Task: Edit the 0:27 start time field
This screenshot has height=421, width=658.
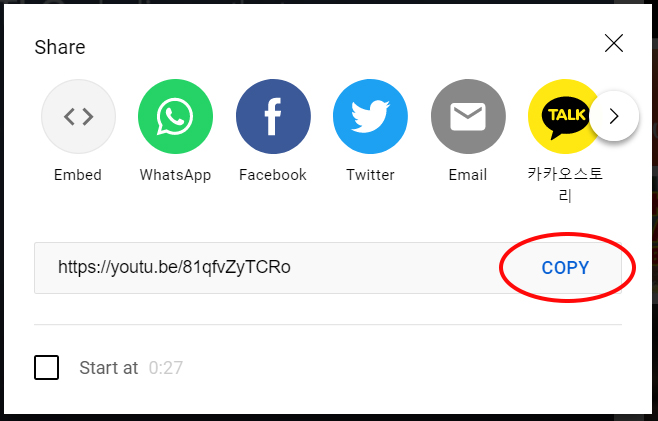Action: point(166,368)
